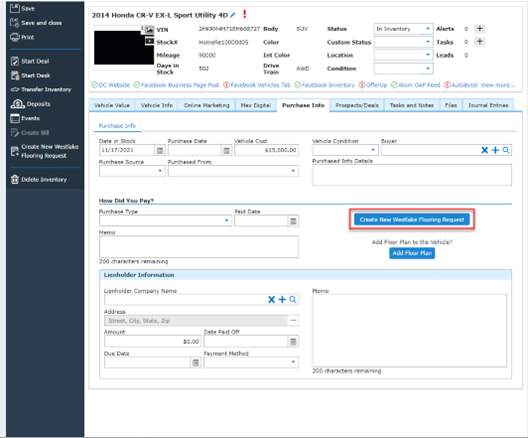528x438 pixels.
Task: Search buyers with the magnifier icon
Action: [505, 150]
